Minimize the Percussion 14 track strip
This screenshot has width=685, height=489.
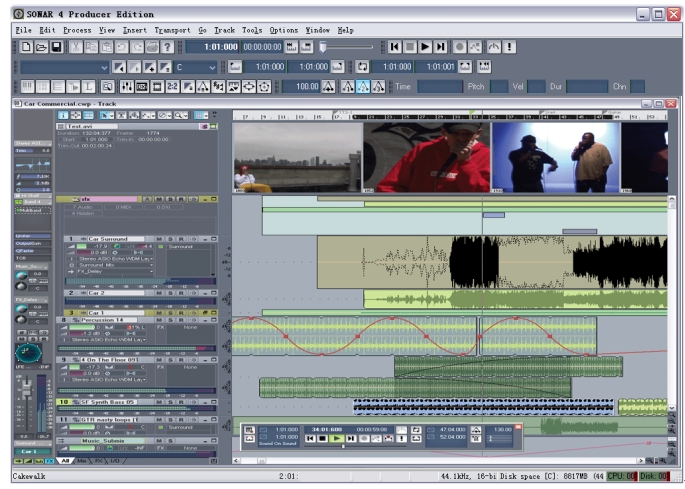click(x=205, y=320)
